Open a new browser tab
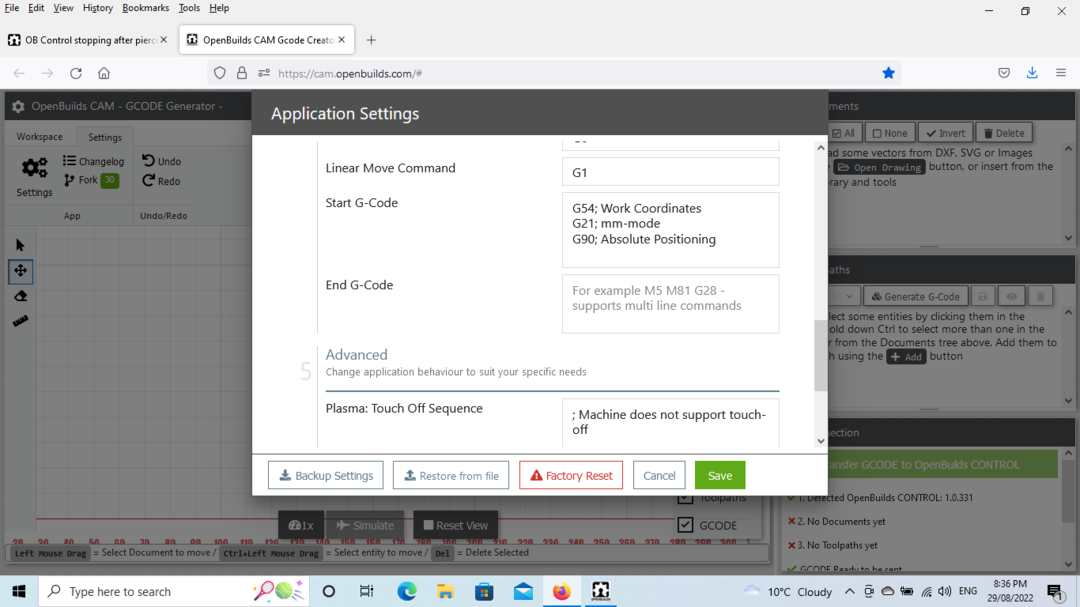Image resolution: width=1080 pixels, height=607 pixels. [371, 40]
